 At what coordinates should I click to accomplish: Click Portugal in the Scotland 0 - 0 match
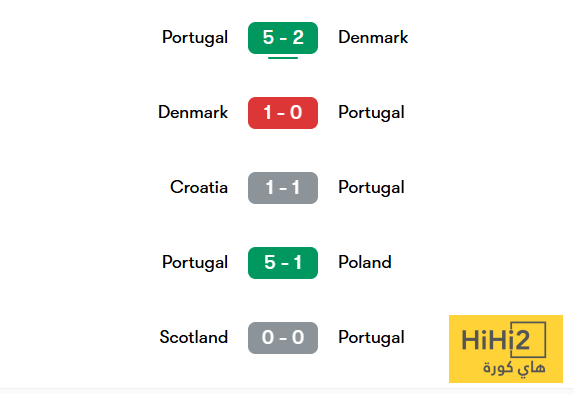point(371,338)
